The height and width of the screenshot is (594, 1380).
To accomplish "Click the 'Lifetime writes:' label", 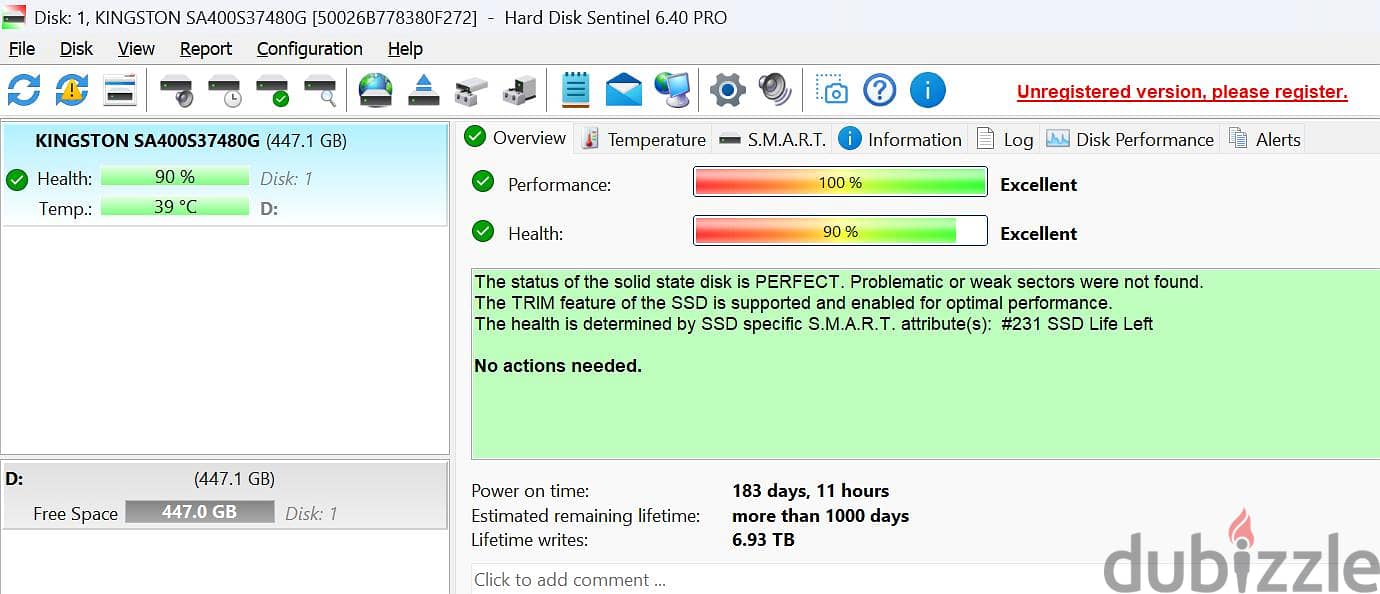I will point(530,540).
